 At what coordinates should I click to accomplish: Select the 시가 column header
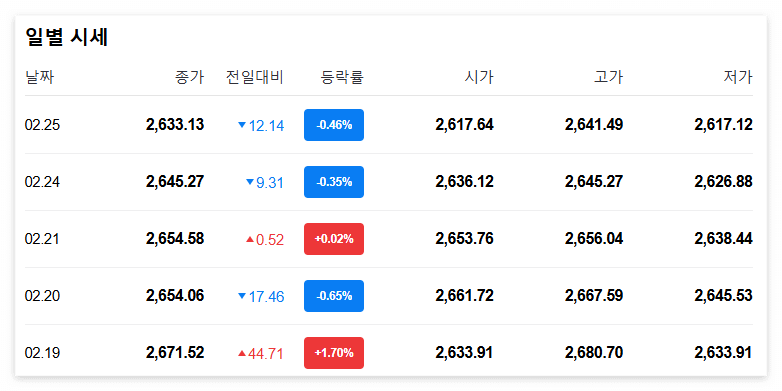479,77
